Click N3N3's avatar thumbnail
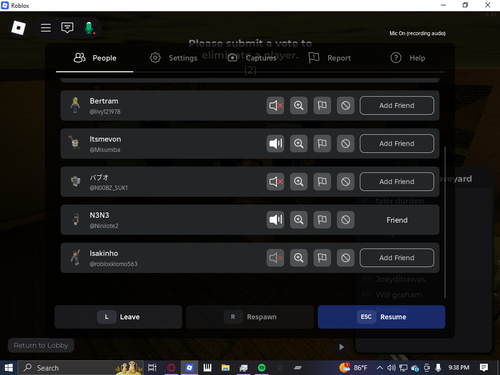500x375 pixels. point(76,220)
